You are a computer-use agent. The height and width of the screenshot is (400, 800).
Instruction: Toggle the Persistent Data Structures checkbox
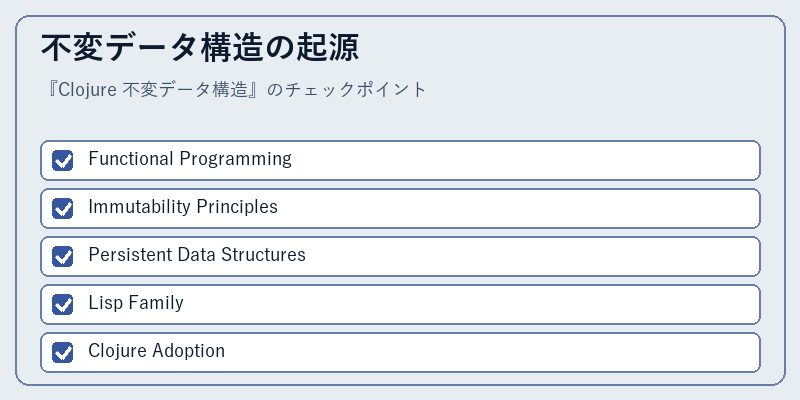[62, 256]
